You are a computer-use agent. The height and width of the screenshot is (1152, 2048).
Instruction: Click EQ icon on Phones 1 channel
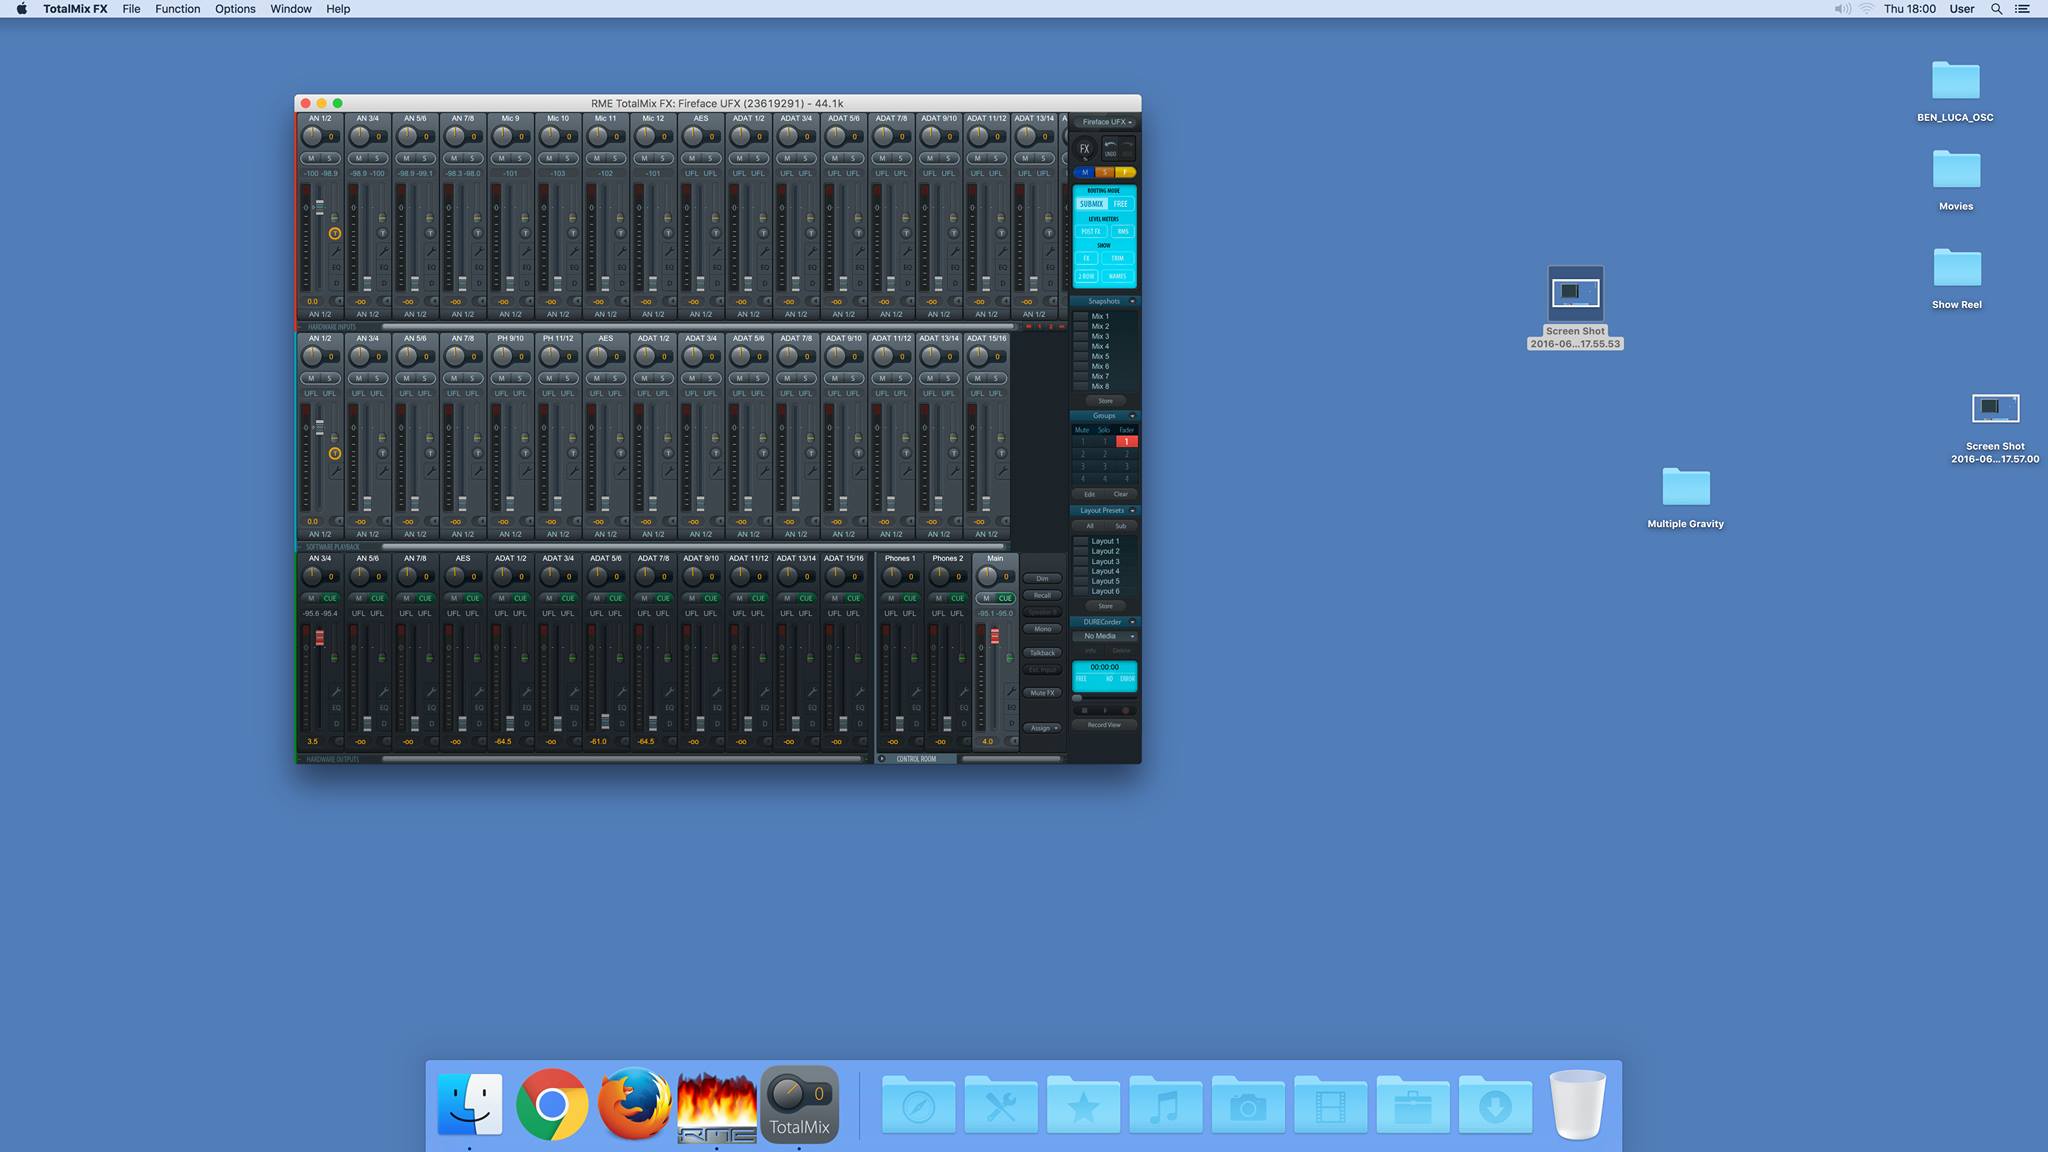[x=916, y=707]
